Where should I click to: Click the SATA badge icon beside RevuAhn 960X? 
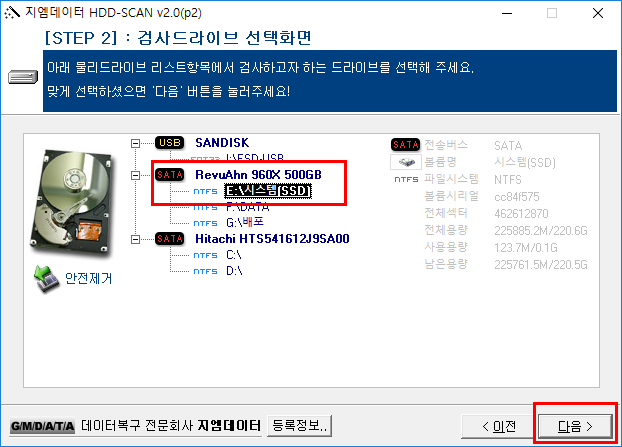point(169,175)
